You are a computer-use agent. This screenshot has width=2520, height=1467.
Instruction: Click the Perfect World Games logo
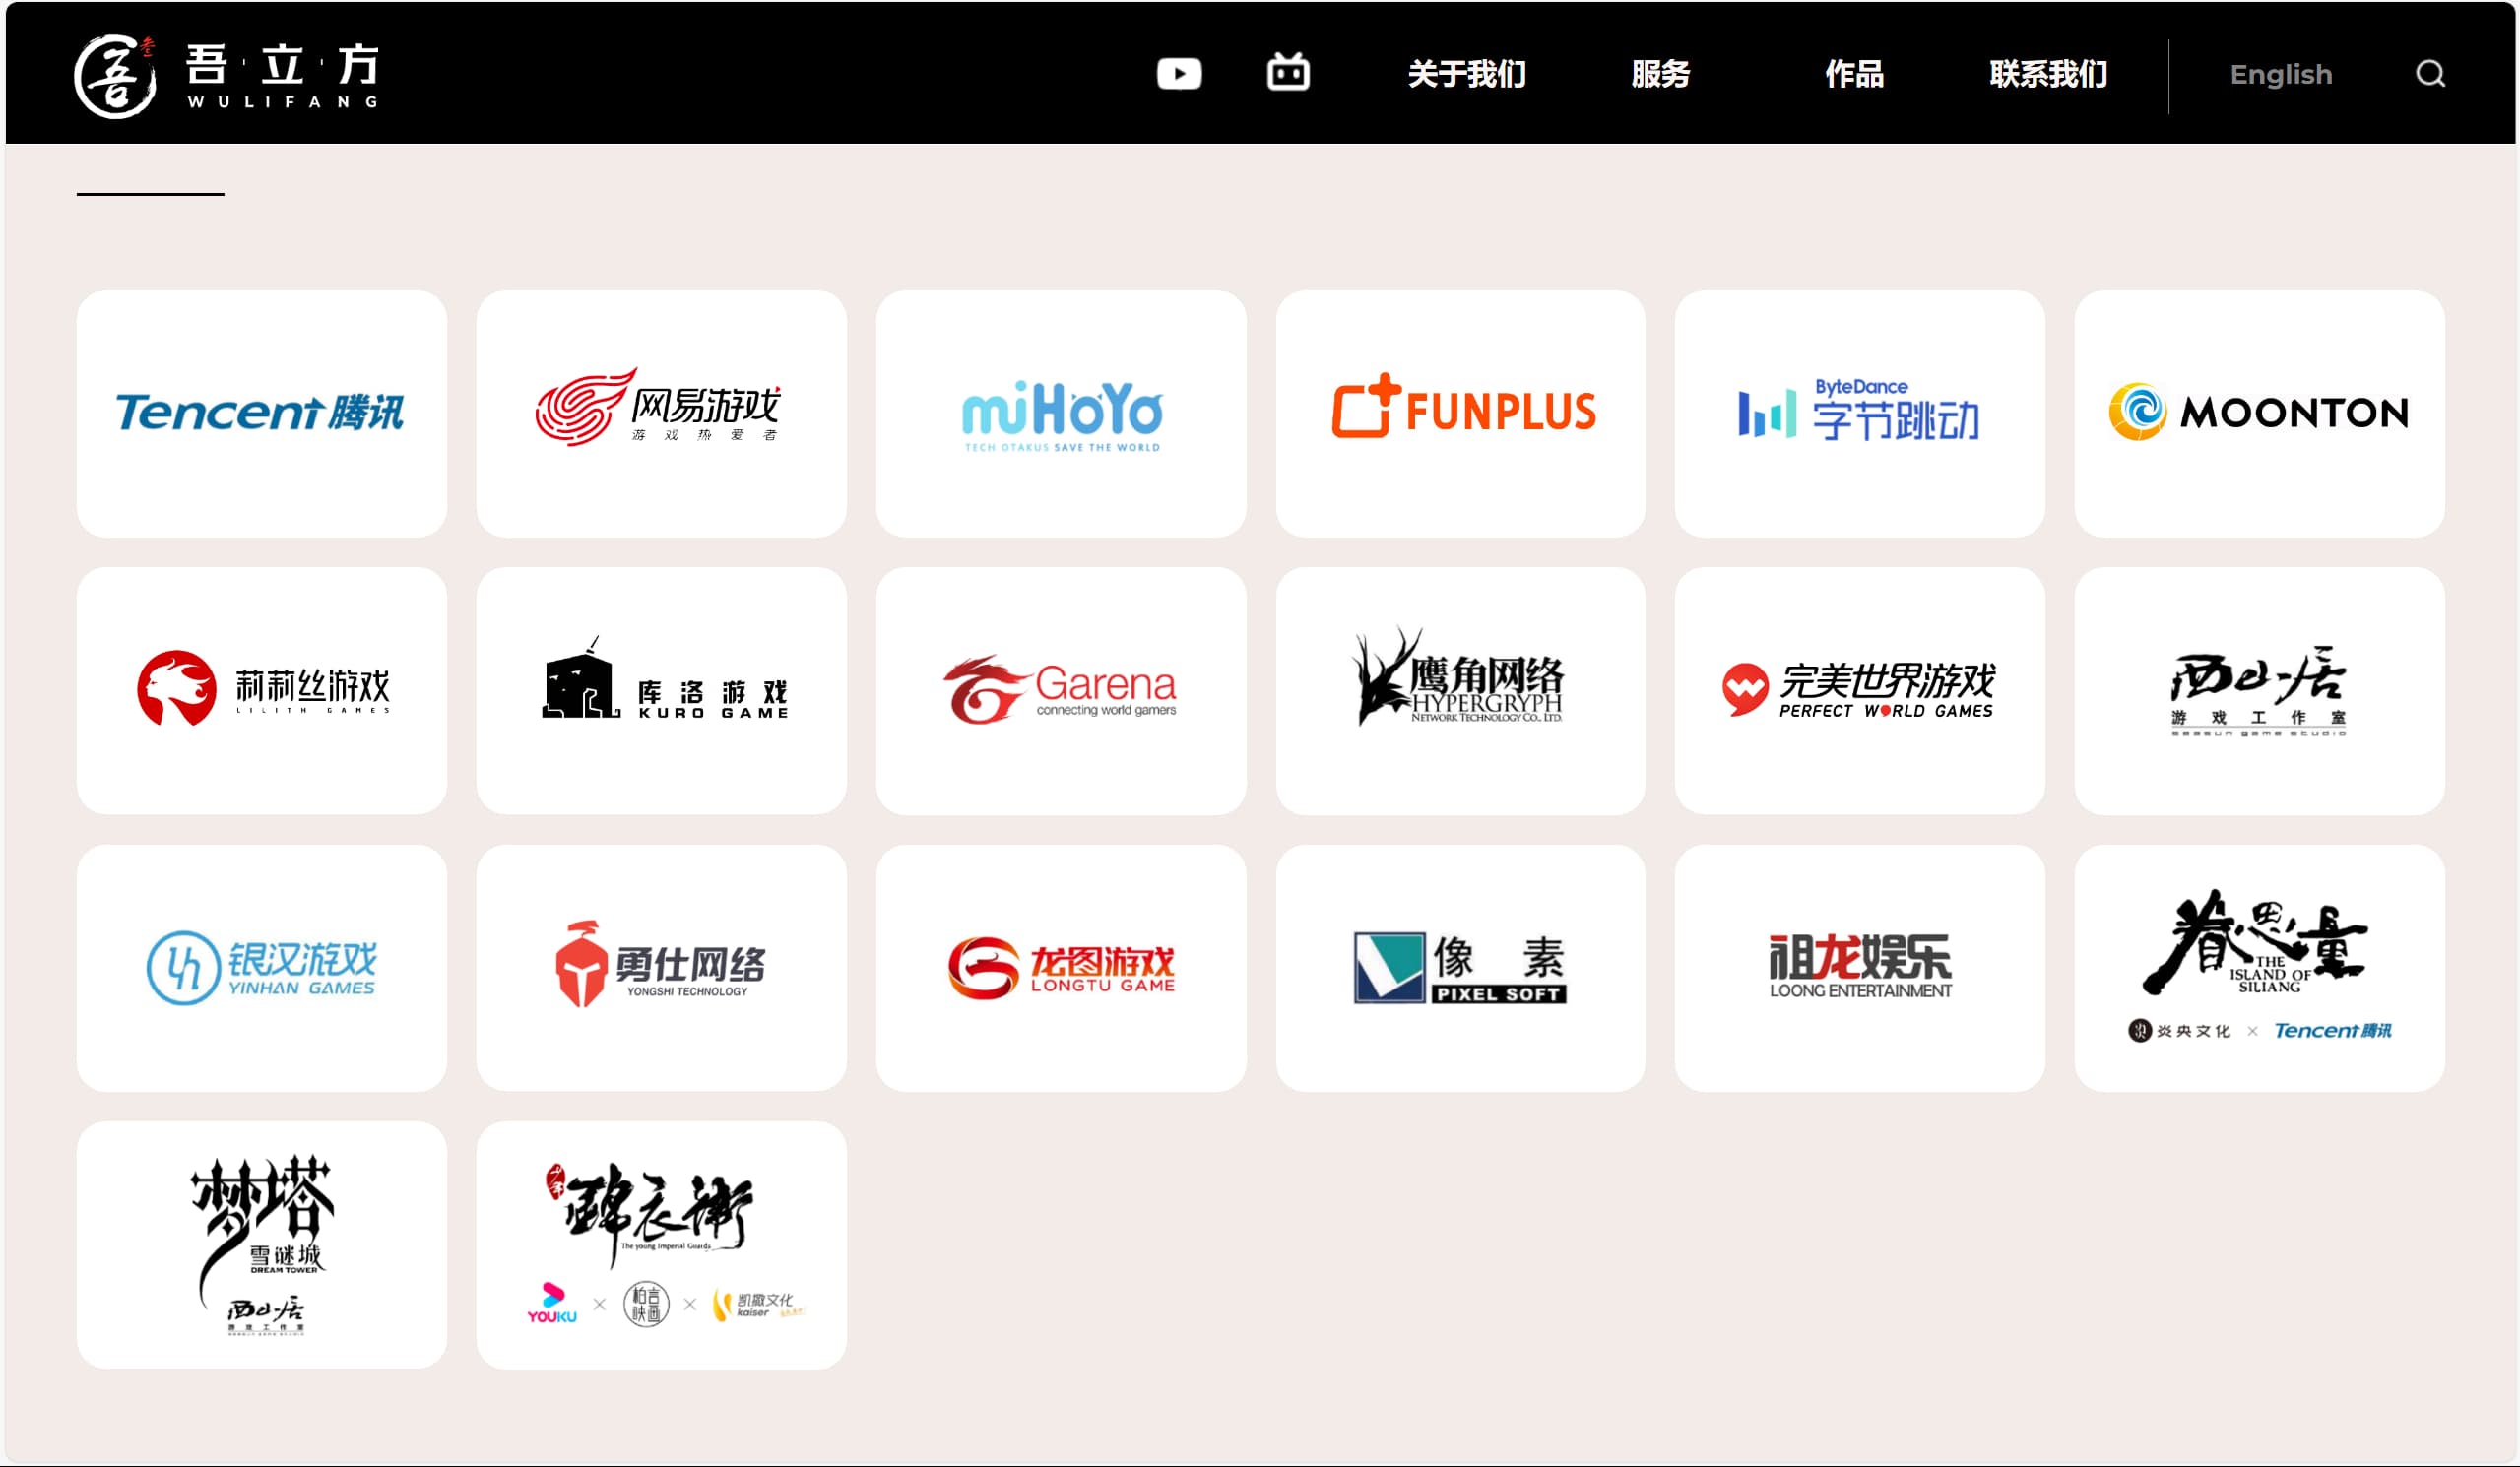[1859, 690]
